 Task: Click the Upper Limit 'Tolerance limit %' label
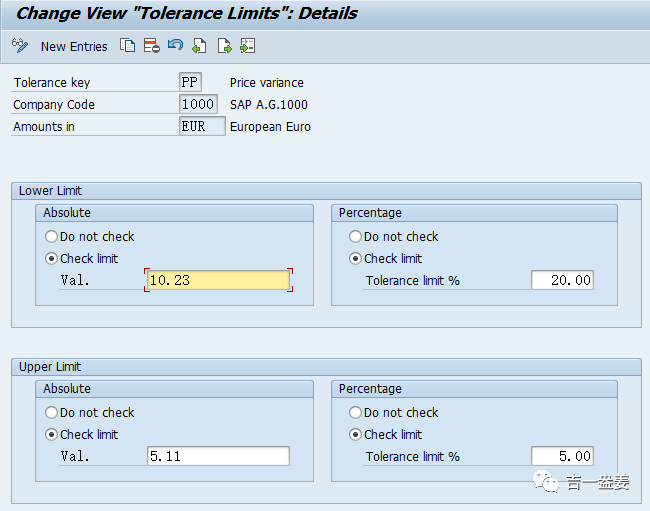pos(412,457)
